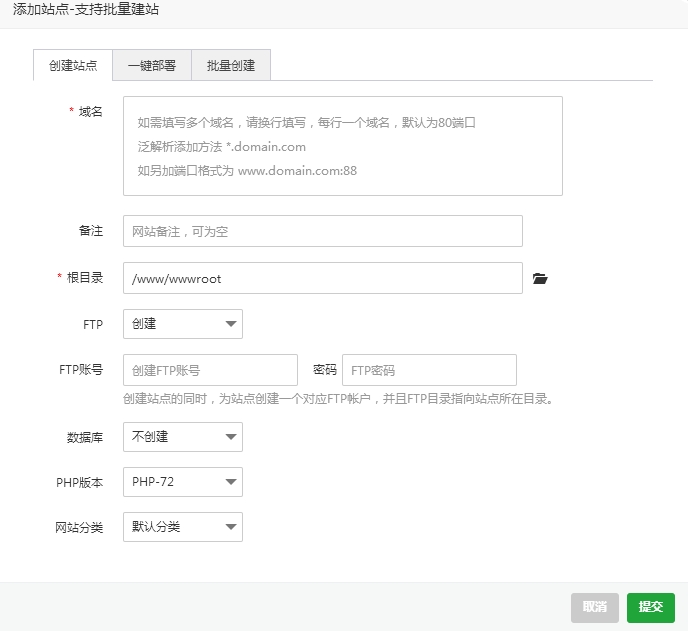688x631 pixels.
Task: Select the 创建站点 tab
Action: click(x=73, y=66)
